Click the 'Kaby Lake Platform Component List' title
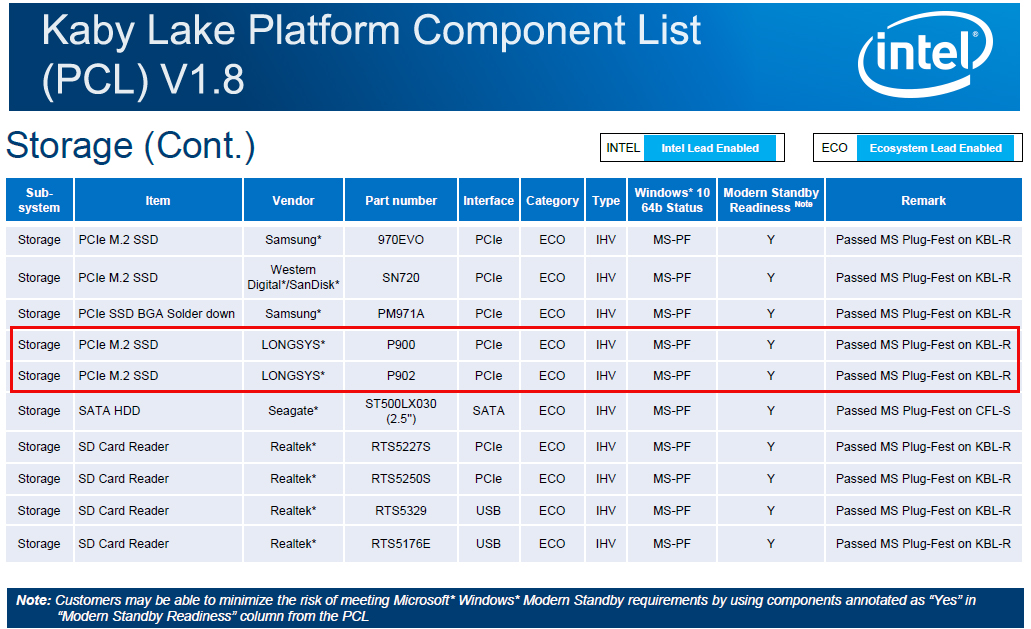1031x629 pixels. tap(372, 31)
